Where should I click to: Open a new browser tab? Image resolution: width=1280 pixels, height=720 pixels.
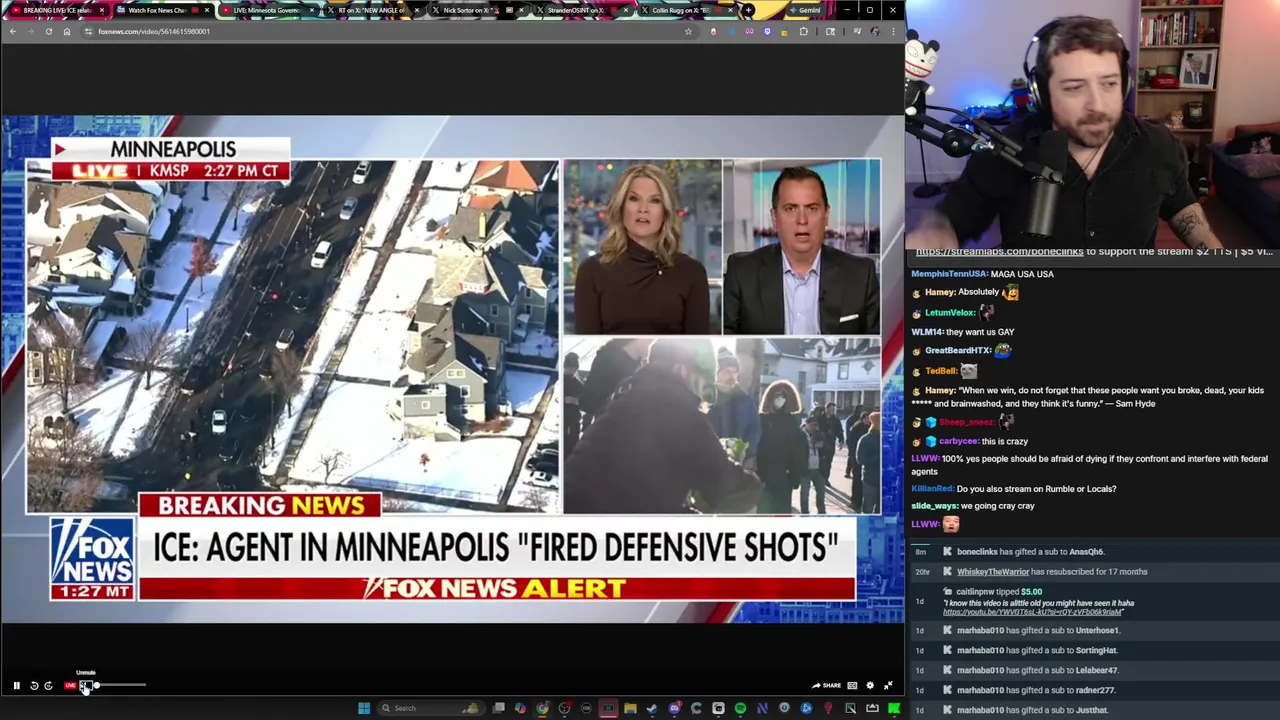pos(748,10)
